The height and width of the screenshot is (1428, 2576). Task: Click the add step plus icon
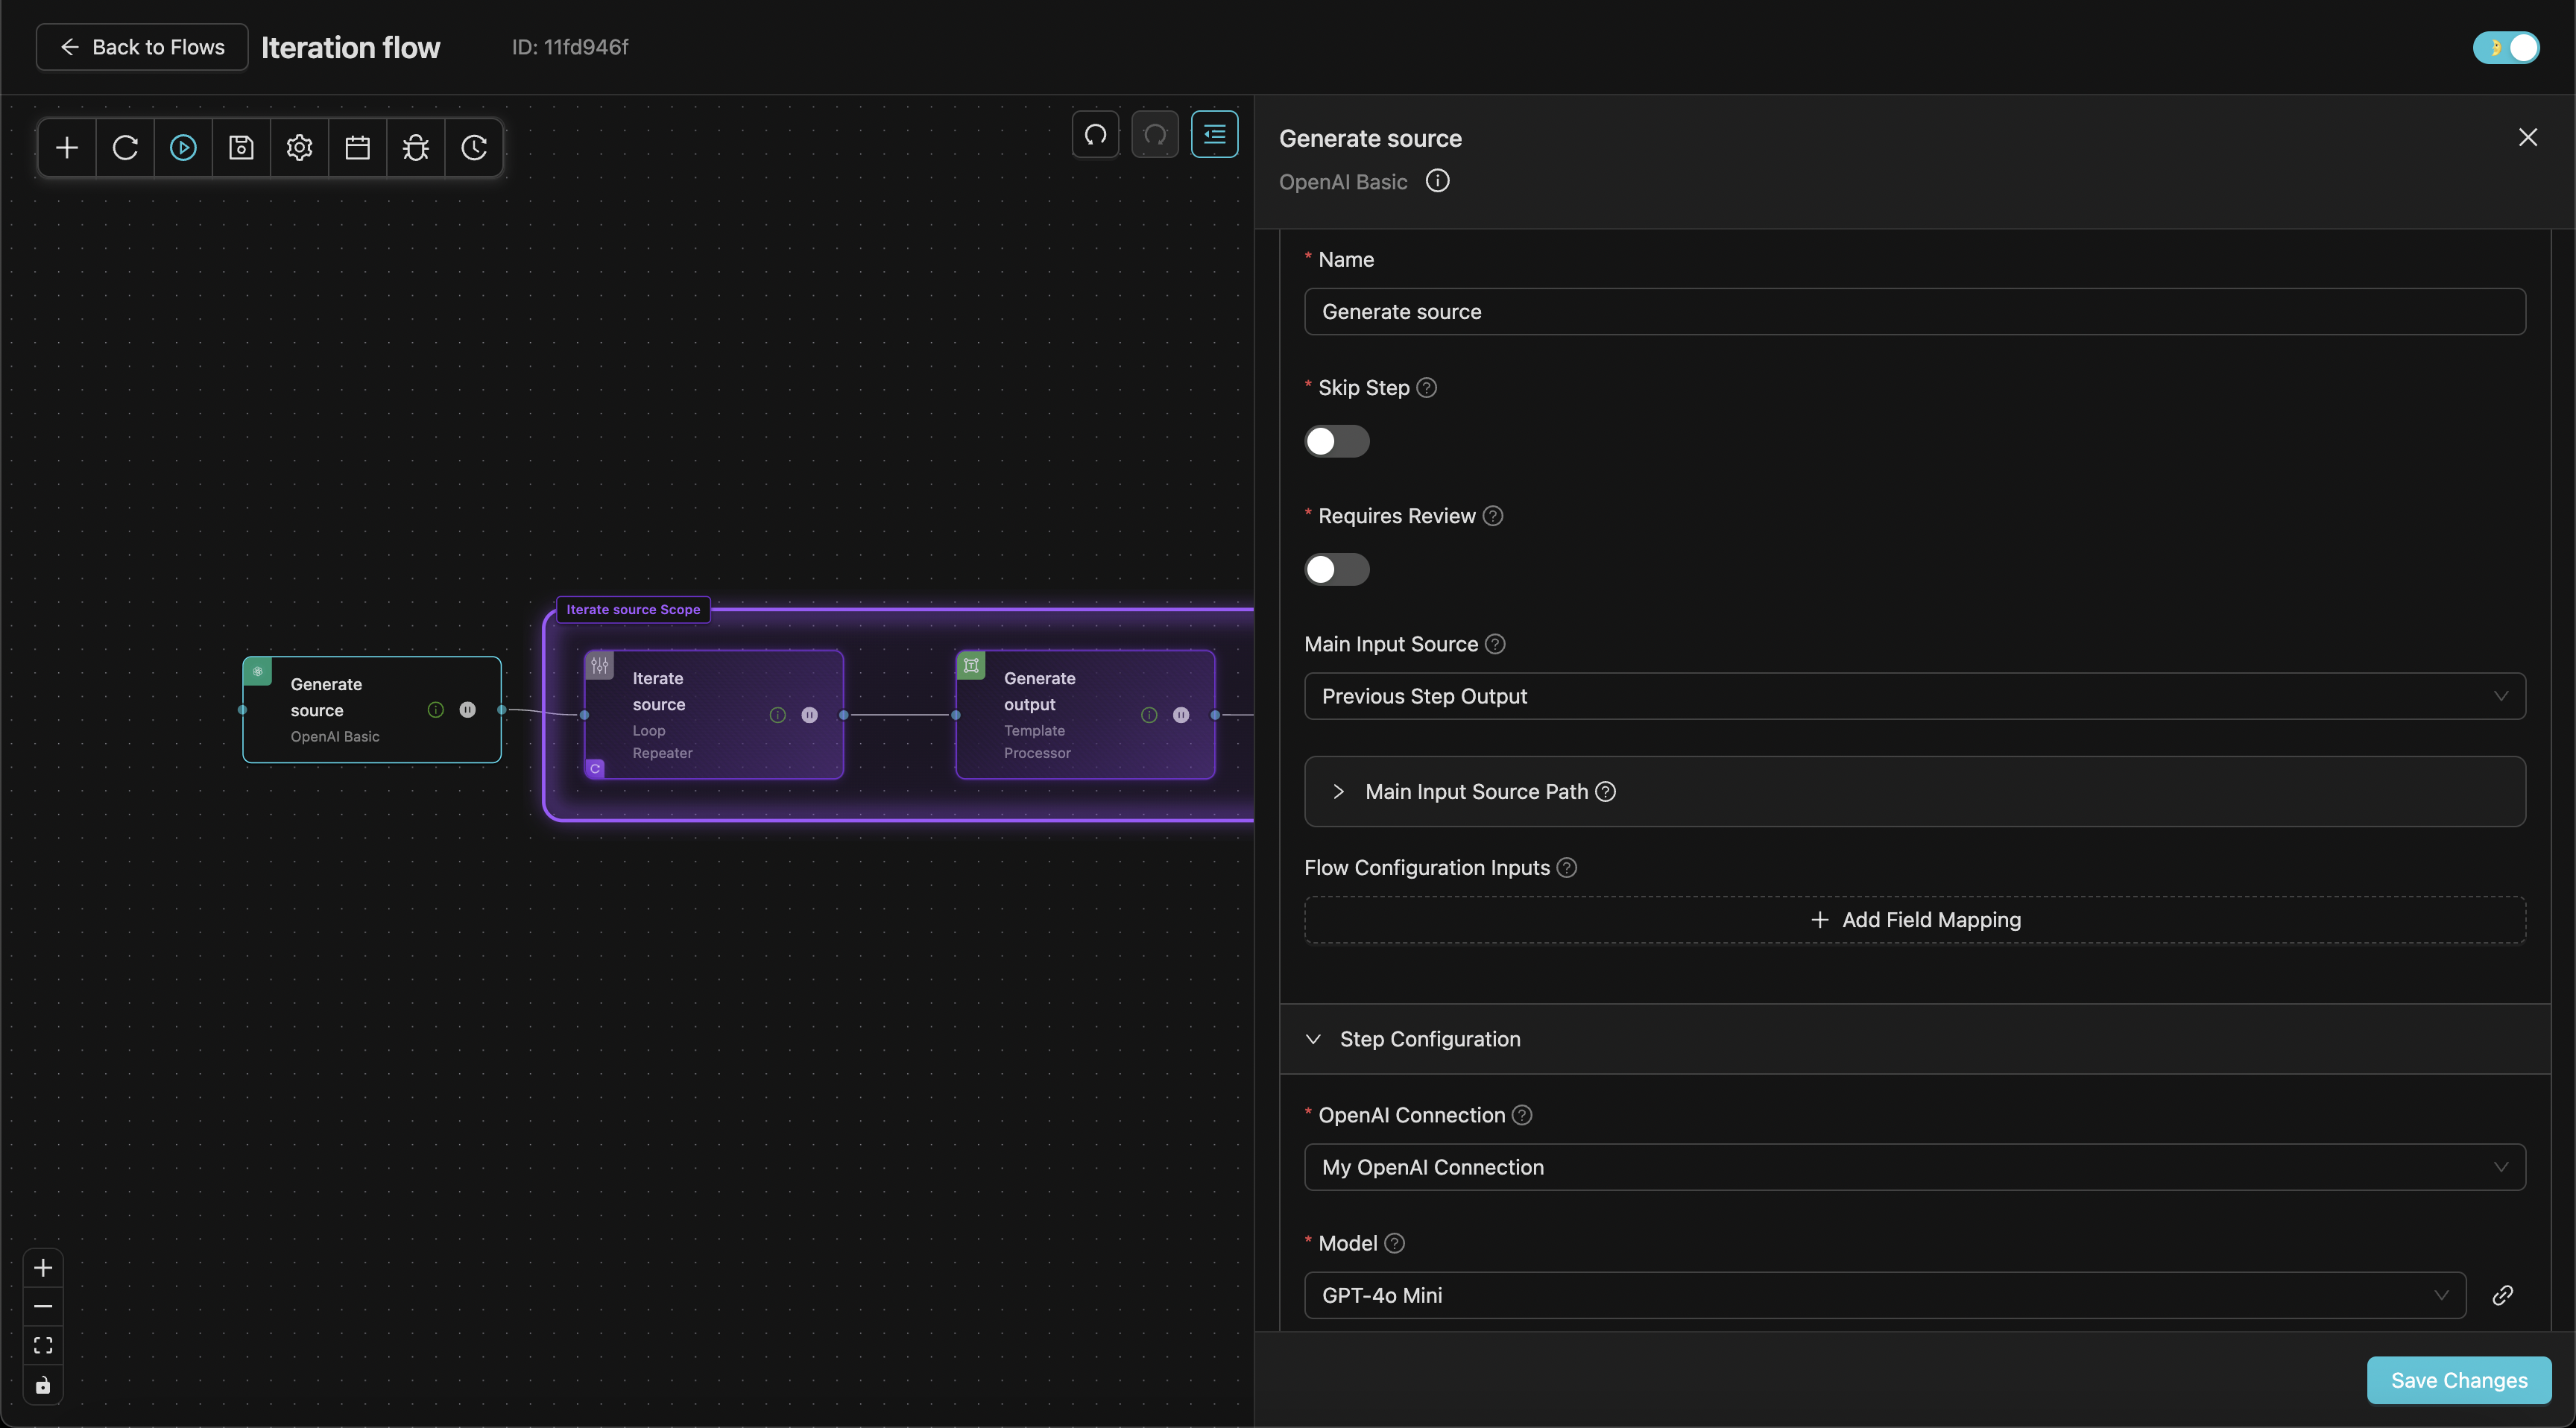click(x=67, y=148)
